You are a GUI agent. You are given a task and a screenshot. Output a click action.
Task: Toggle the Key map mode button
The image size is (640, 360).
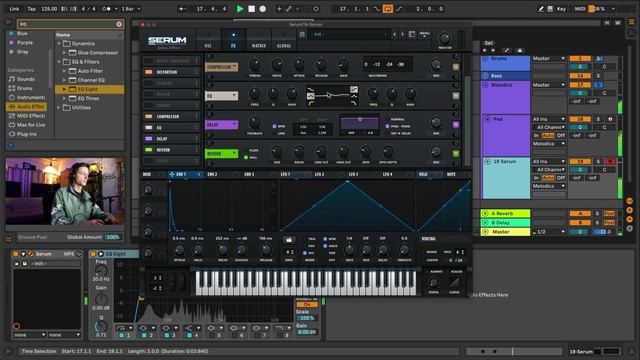[x=562, y=9]
